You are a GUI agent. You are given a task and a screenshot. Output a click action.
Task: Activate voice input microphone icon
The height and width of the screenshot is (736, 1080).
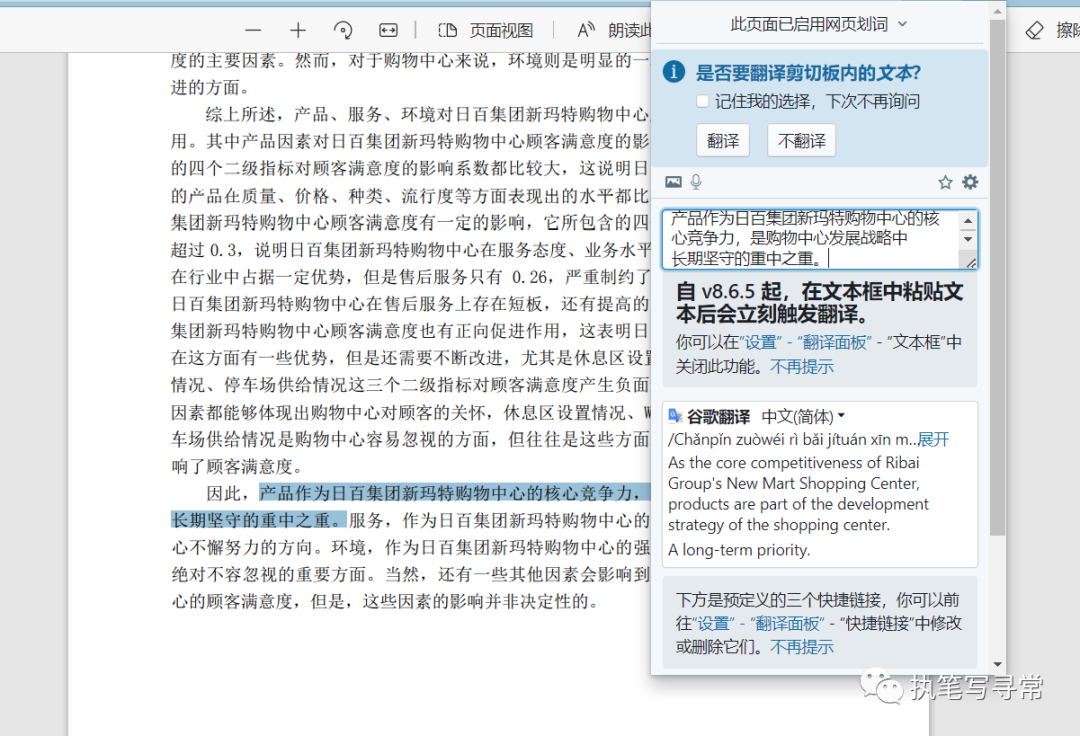click(x=696, y=182)
